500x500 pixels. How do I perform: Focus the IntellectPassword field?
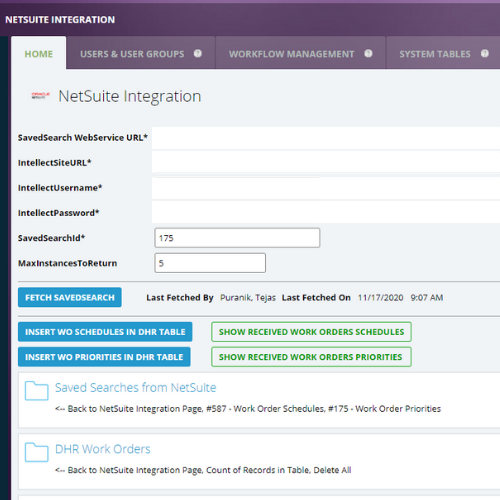pyautogui.click(x=326, y=212)
